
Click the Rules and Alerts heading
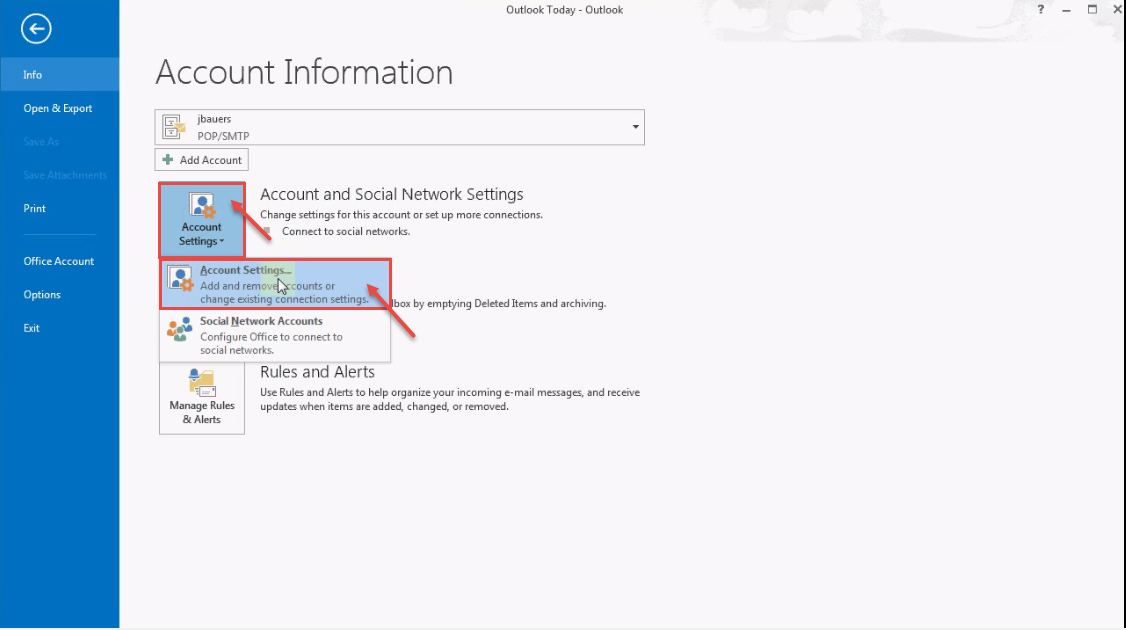coord(317,372)
